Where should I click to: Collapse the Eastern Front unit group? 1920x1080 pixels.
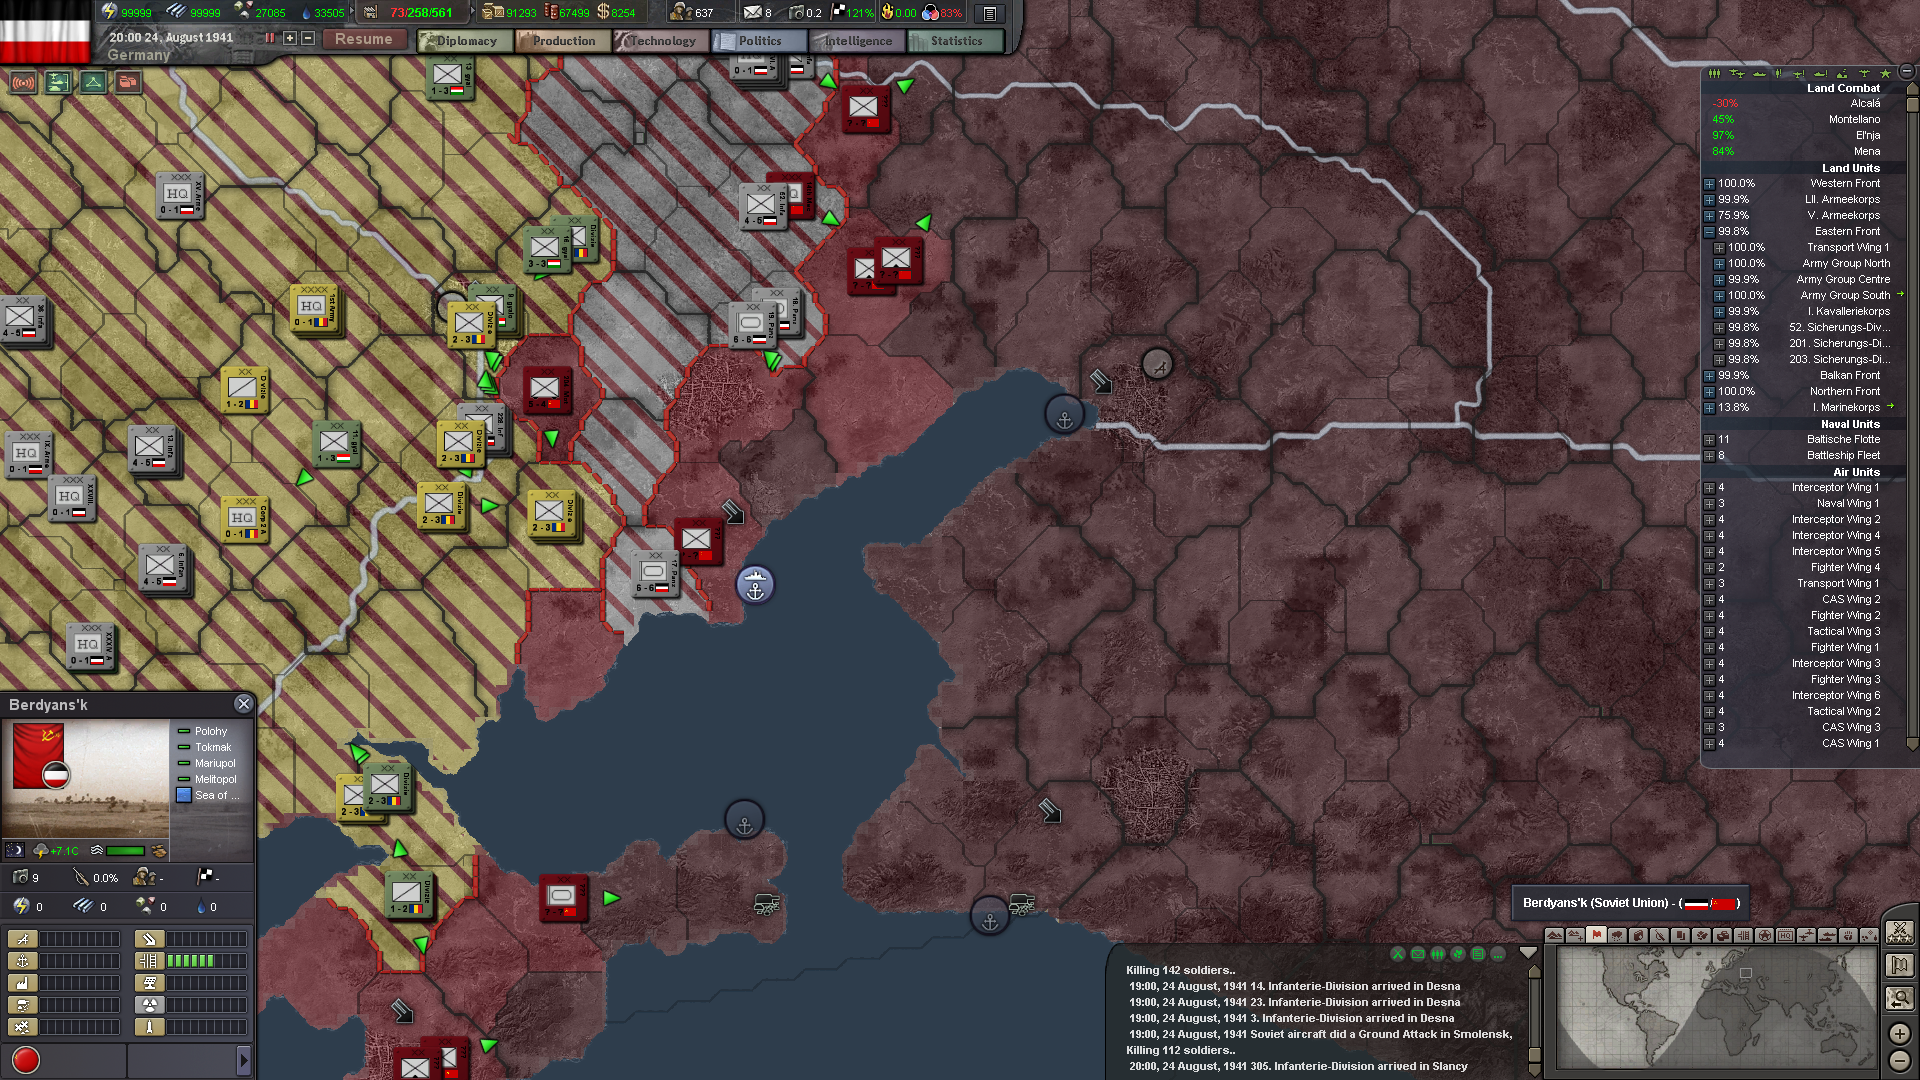[x=1709, y=232]
